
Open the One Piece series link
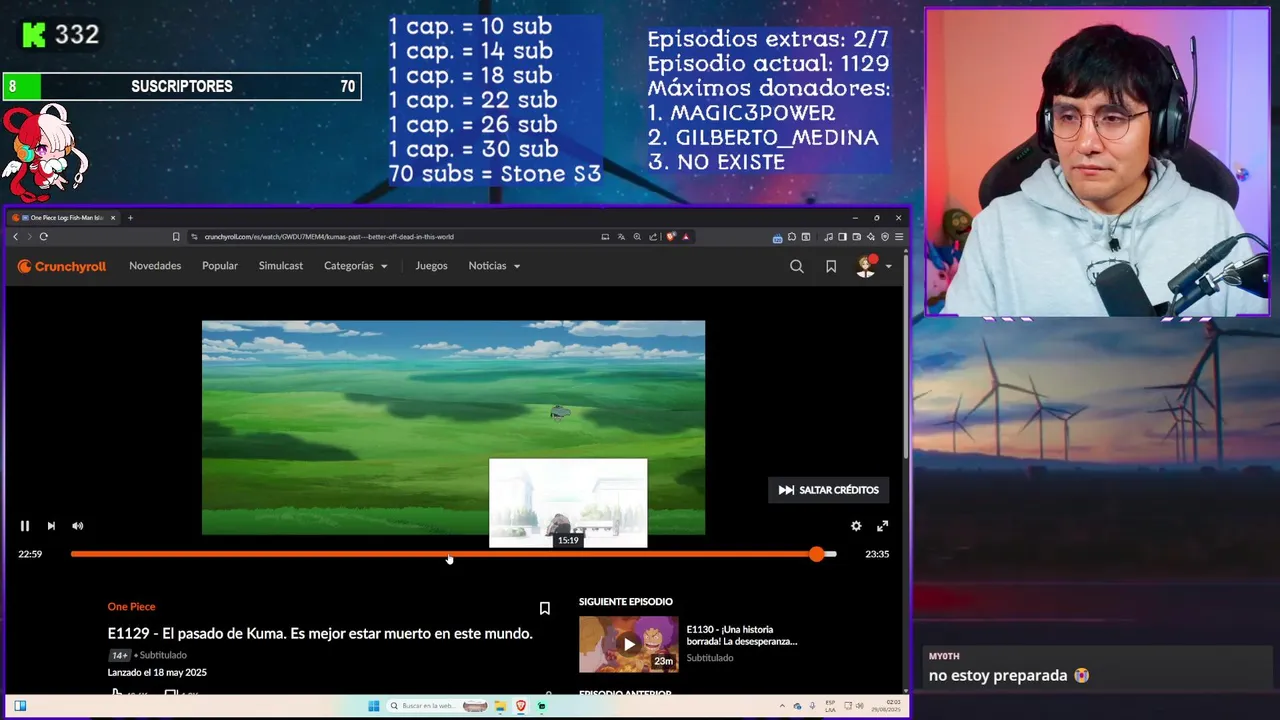[x=131, y=607]
